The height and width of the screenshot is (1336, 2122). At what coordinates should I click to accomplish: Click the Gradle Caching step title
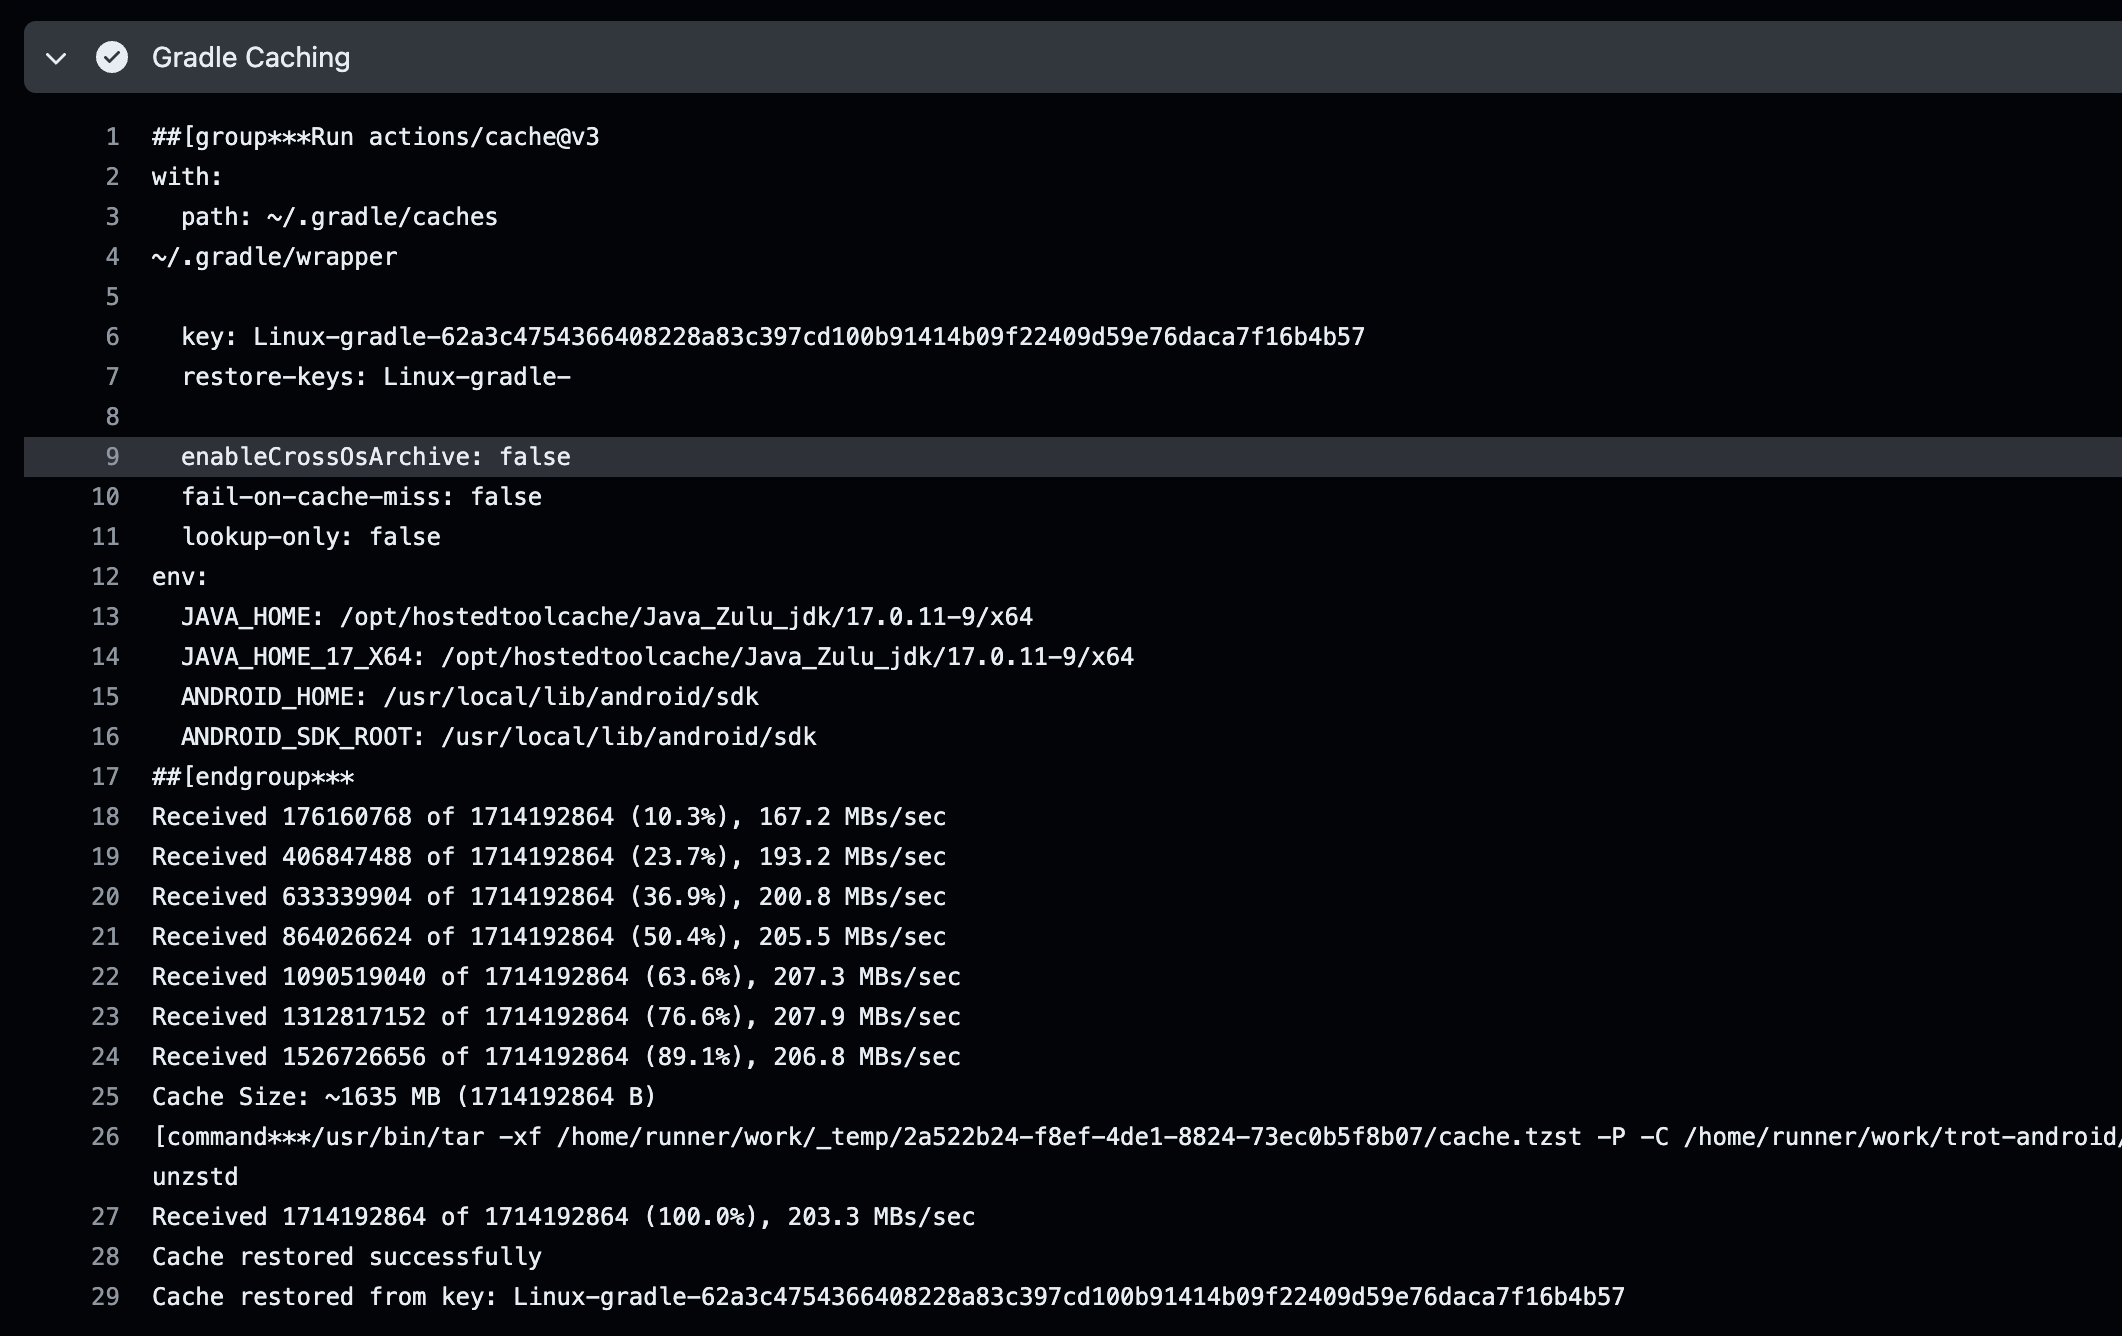click(250, 58)
